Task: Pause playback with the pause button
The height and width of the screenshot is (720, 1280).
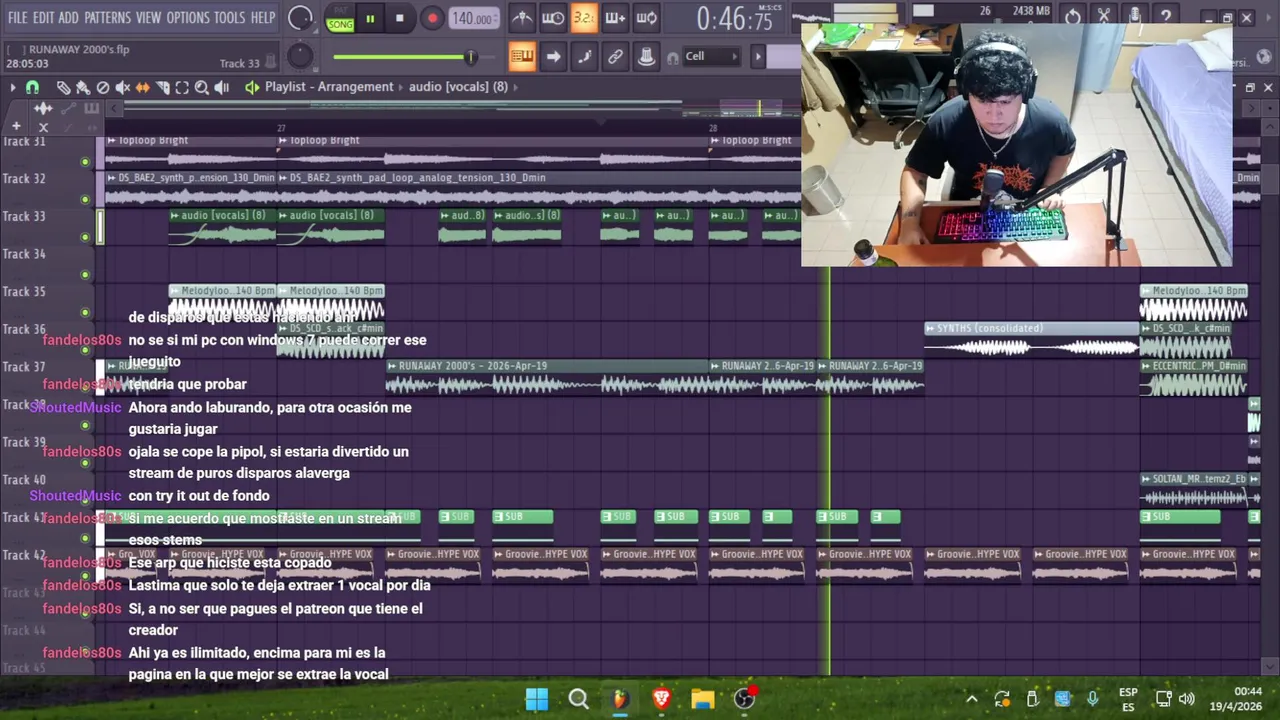Action: (x=370, y=18)
